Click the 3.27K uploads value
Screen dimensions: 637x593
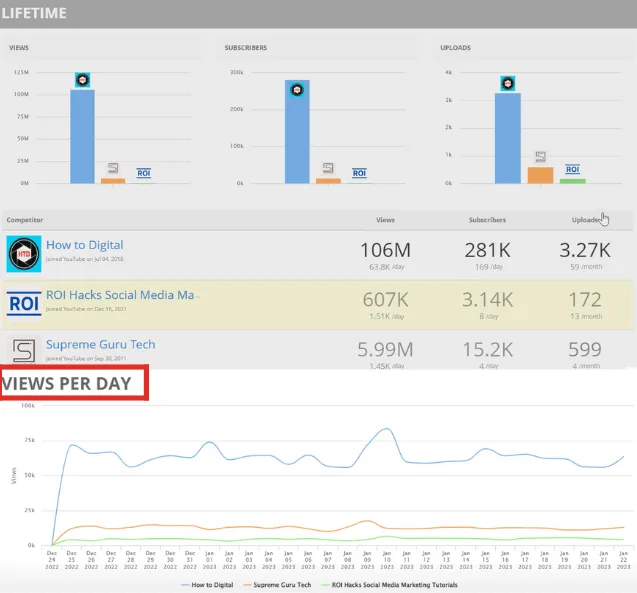tap(585, 250)
